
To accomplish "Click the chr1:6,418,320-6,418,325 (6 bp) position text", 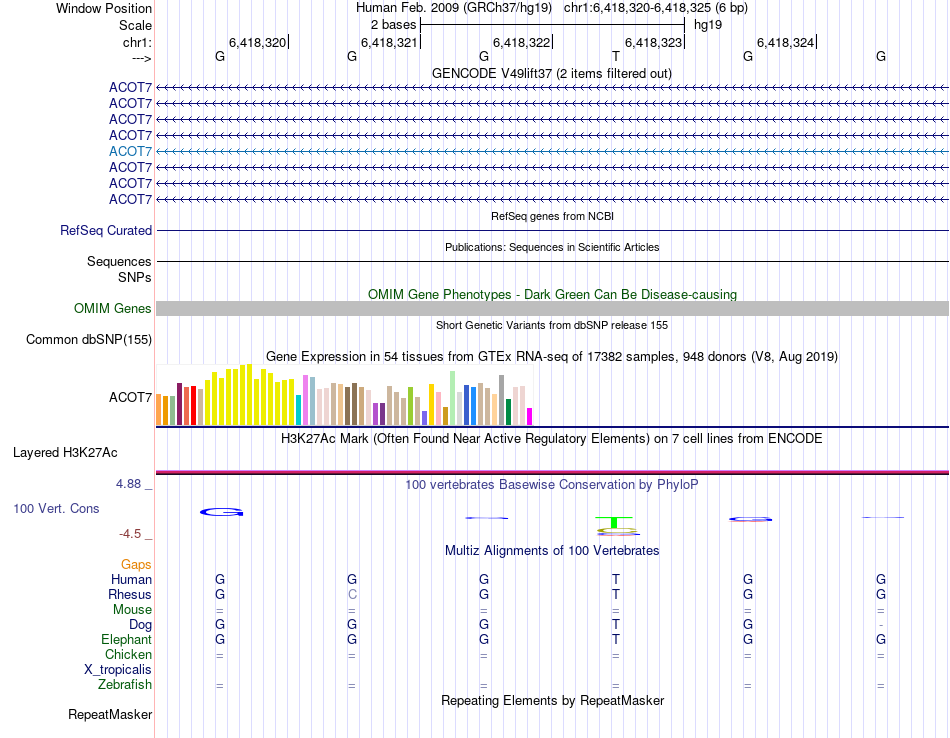I will pyautogui.click(x=656, y=8).
